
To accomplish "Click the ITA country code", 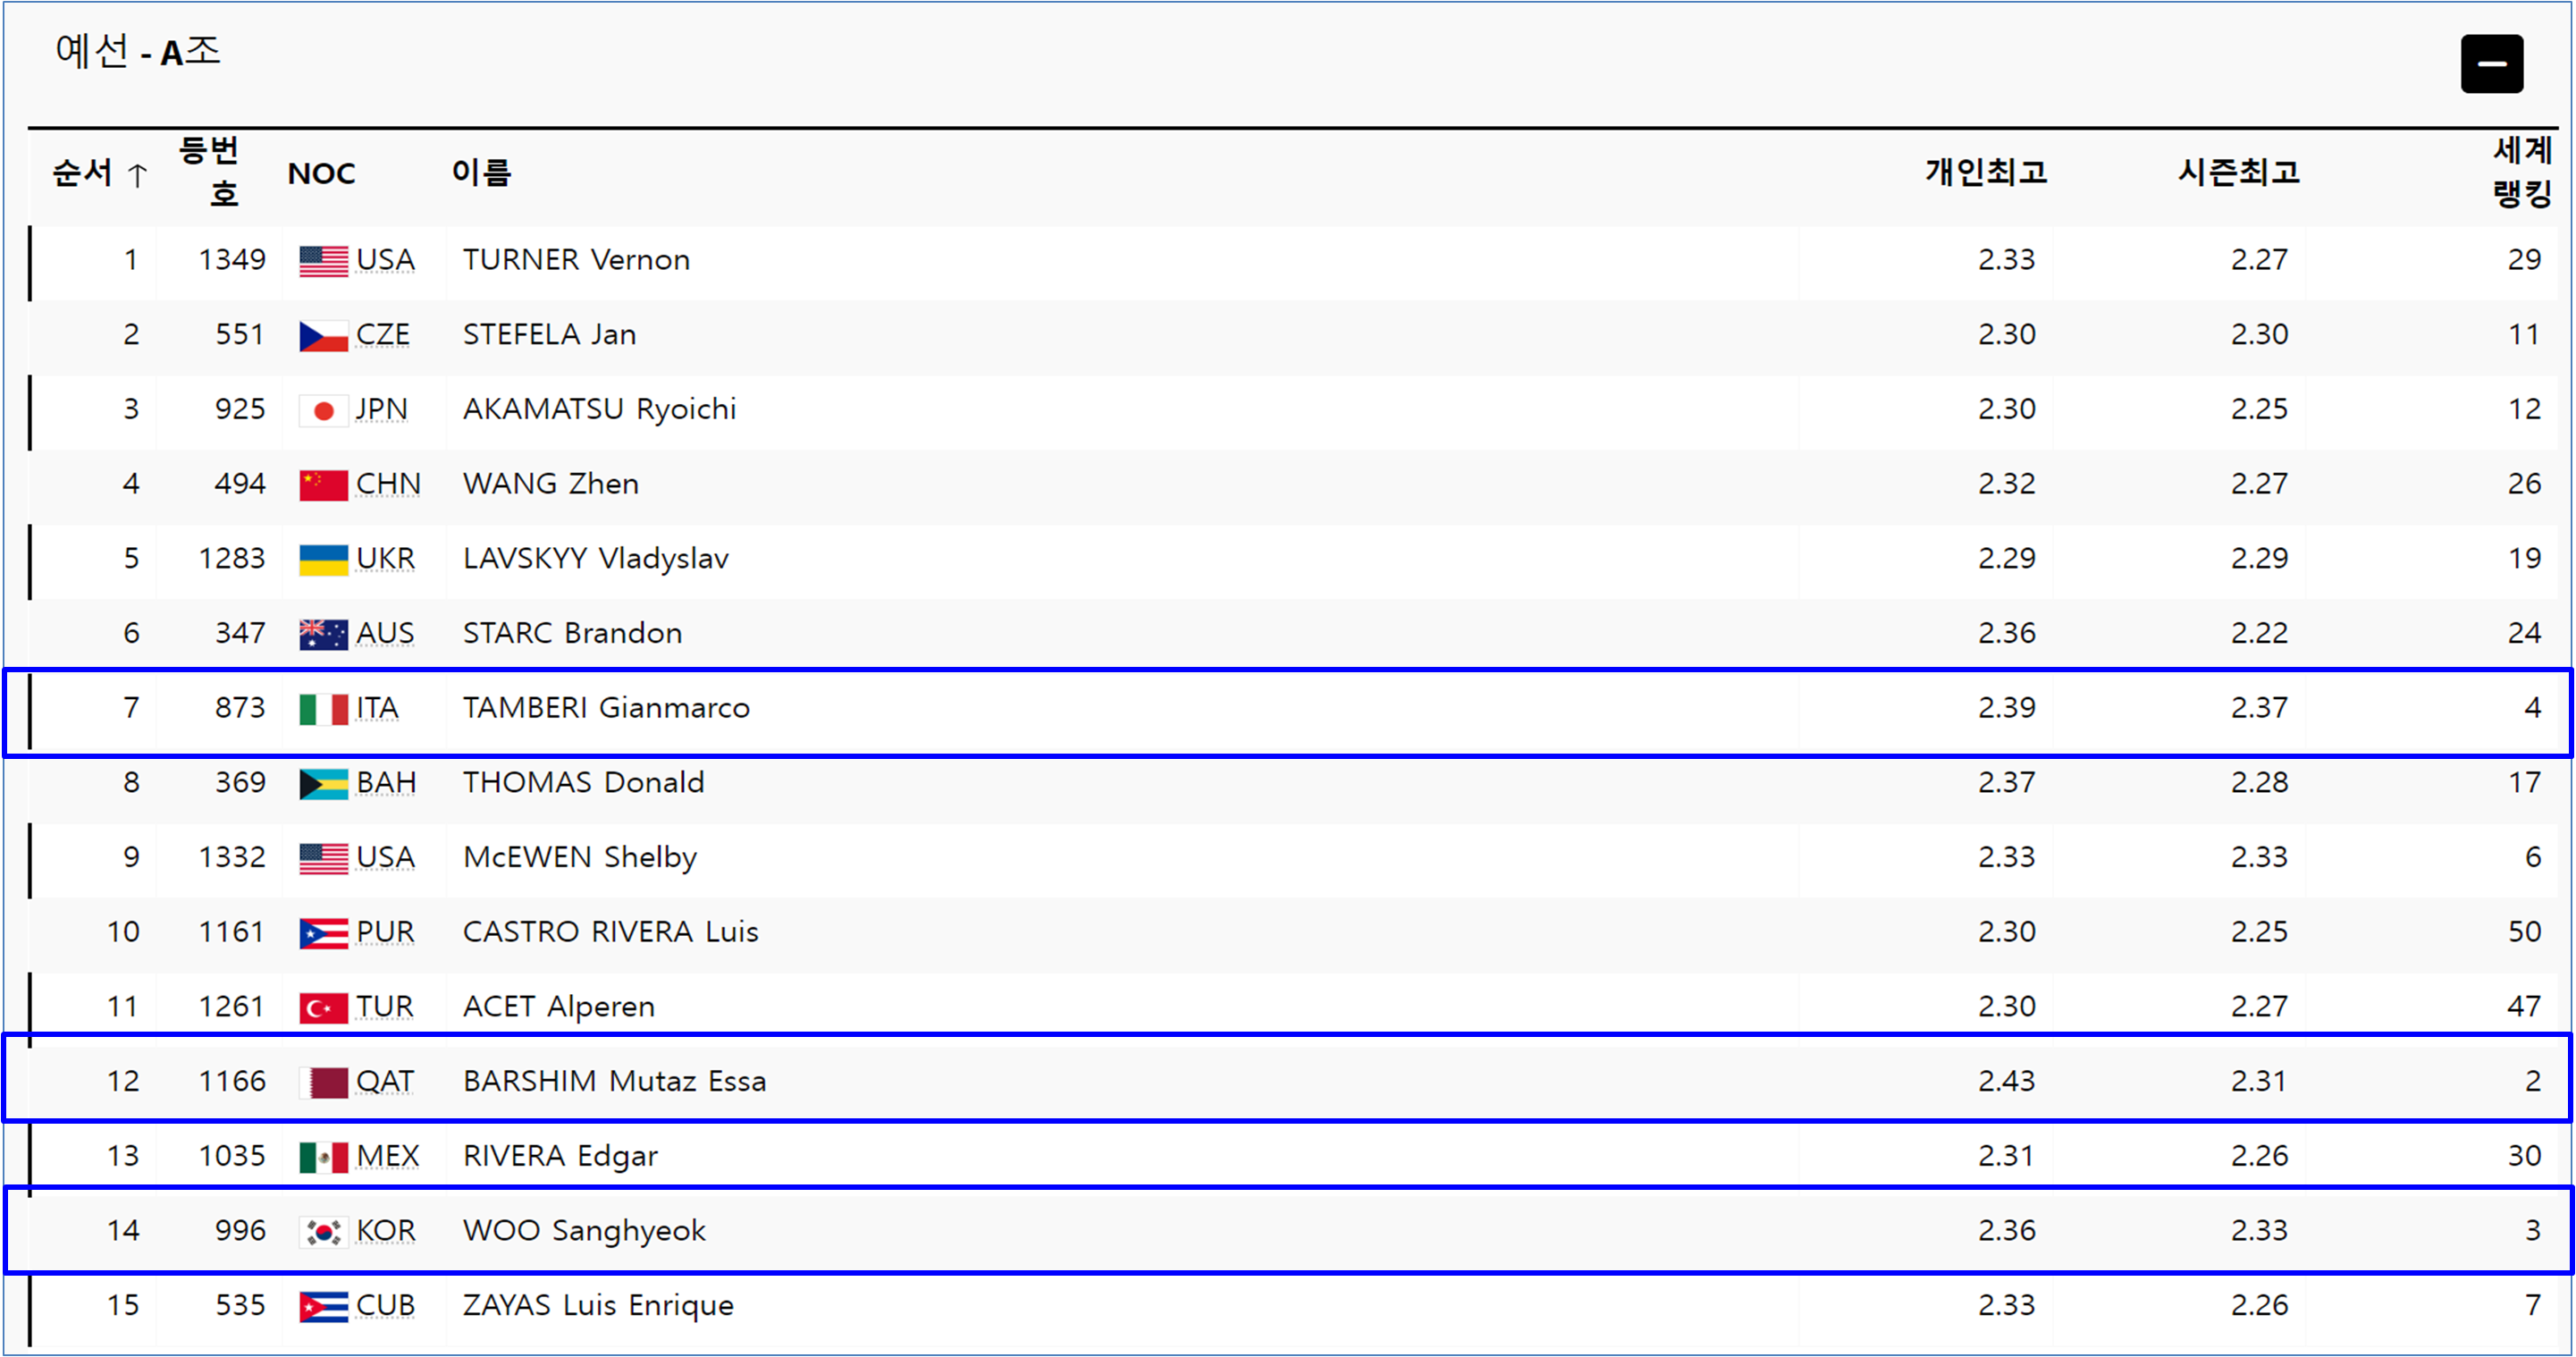I will coord(377,708).
